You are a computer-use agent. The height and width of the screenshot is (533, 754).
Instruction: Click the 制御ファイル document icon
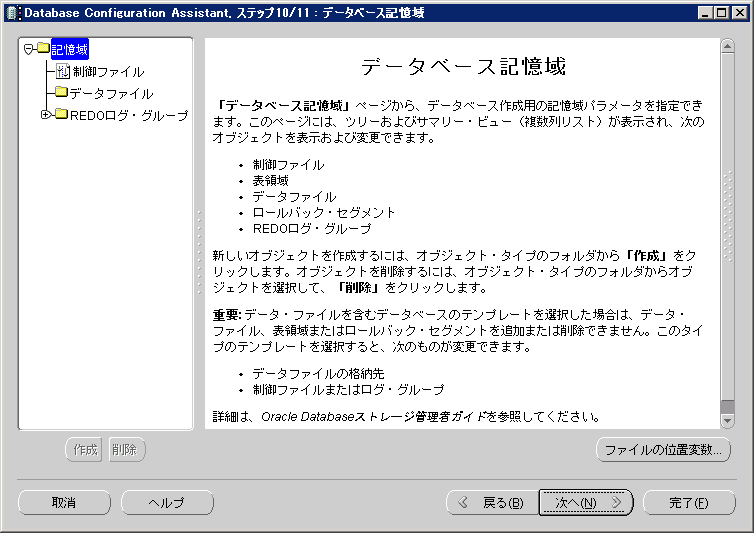click(x=62, y=71)
